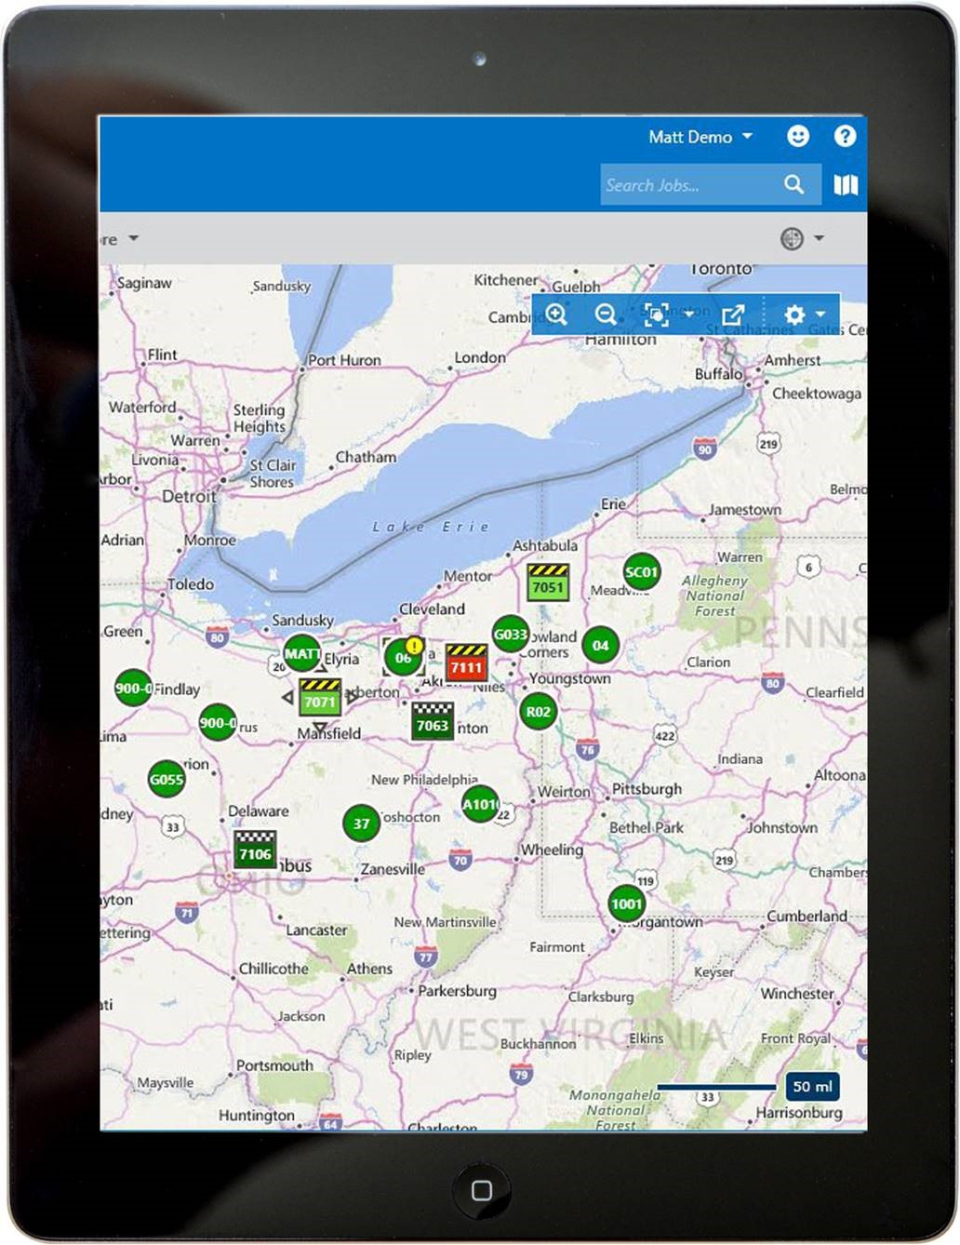Viewport: 960px width, 1245px height.
Task: Click the globe icon above the map
Action: pyautogui.click(x=791, y=238)
